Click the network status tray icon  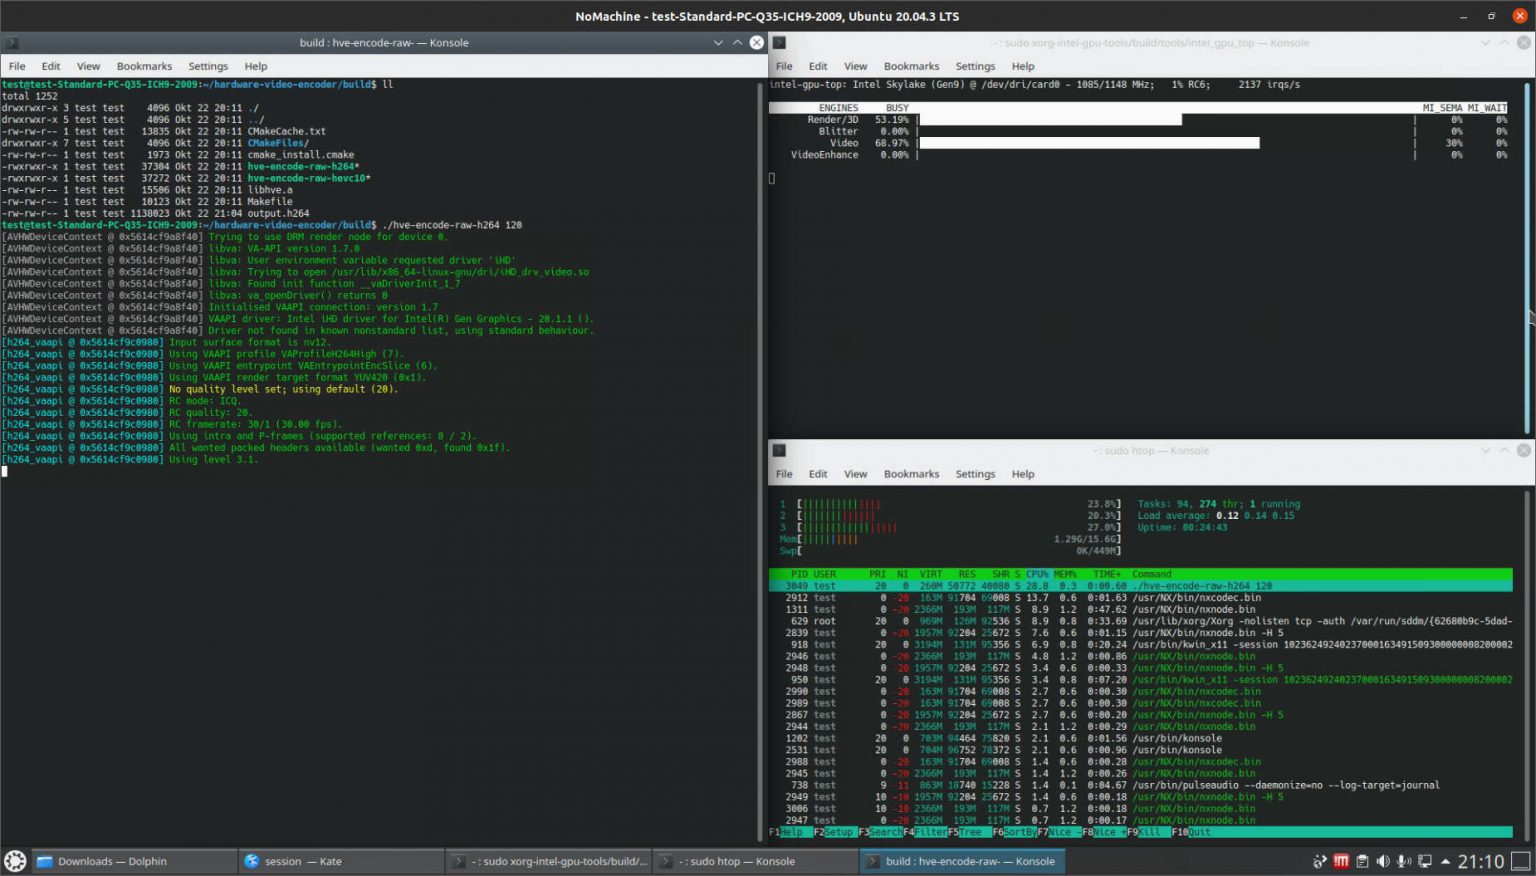pyautogui.click(x=1319, y=861)
